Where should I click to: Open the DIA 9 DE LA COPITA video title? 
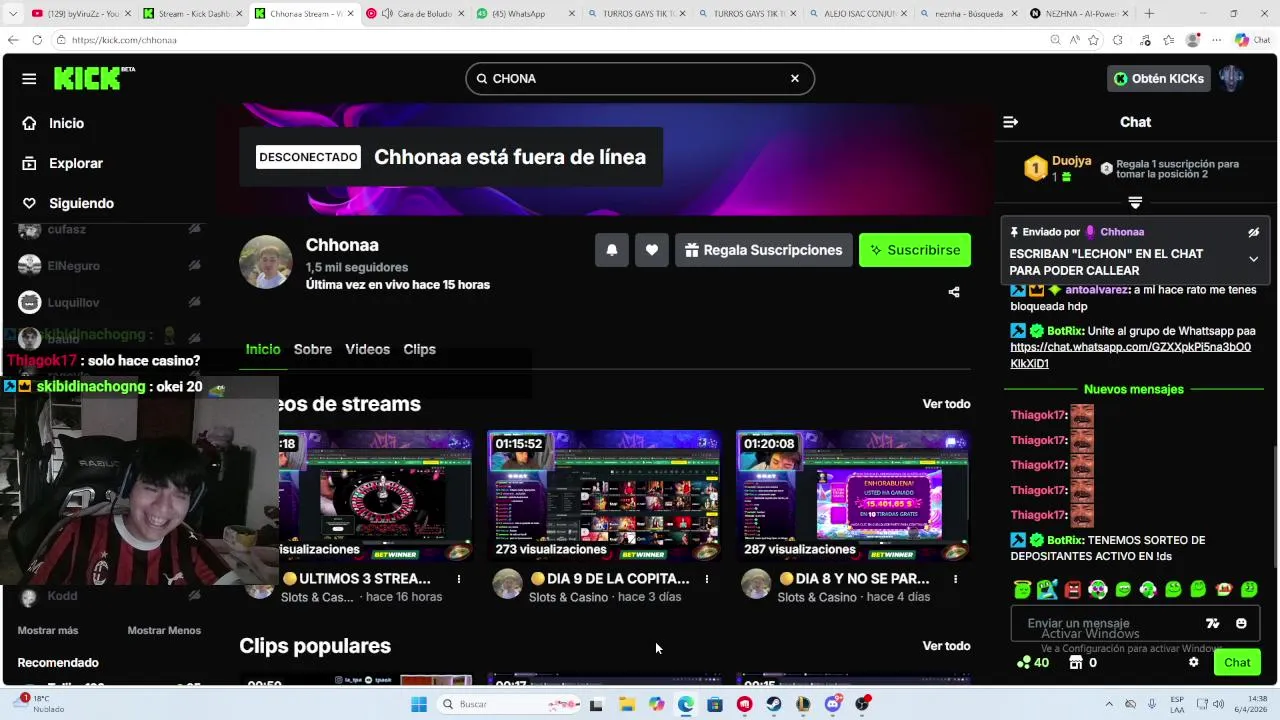(610, 579)
